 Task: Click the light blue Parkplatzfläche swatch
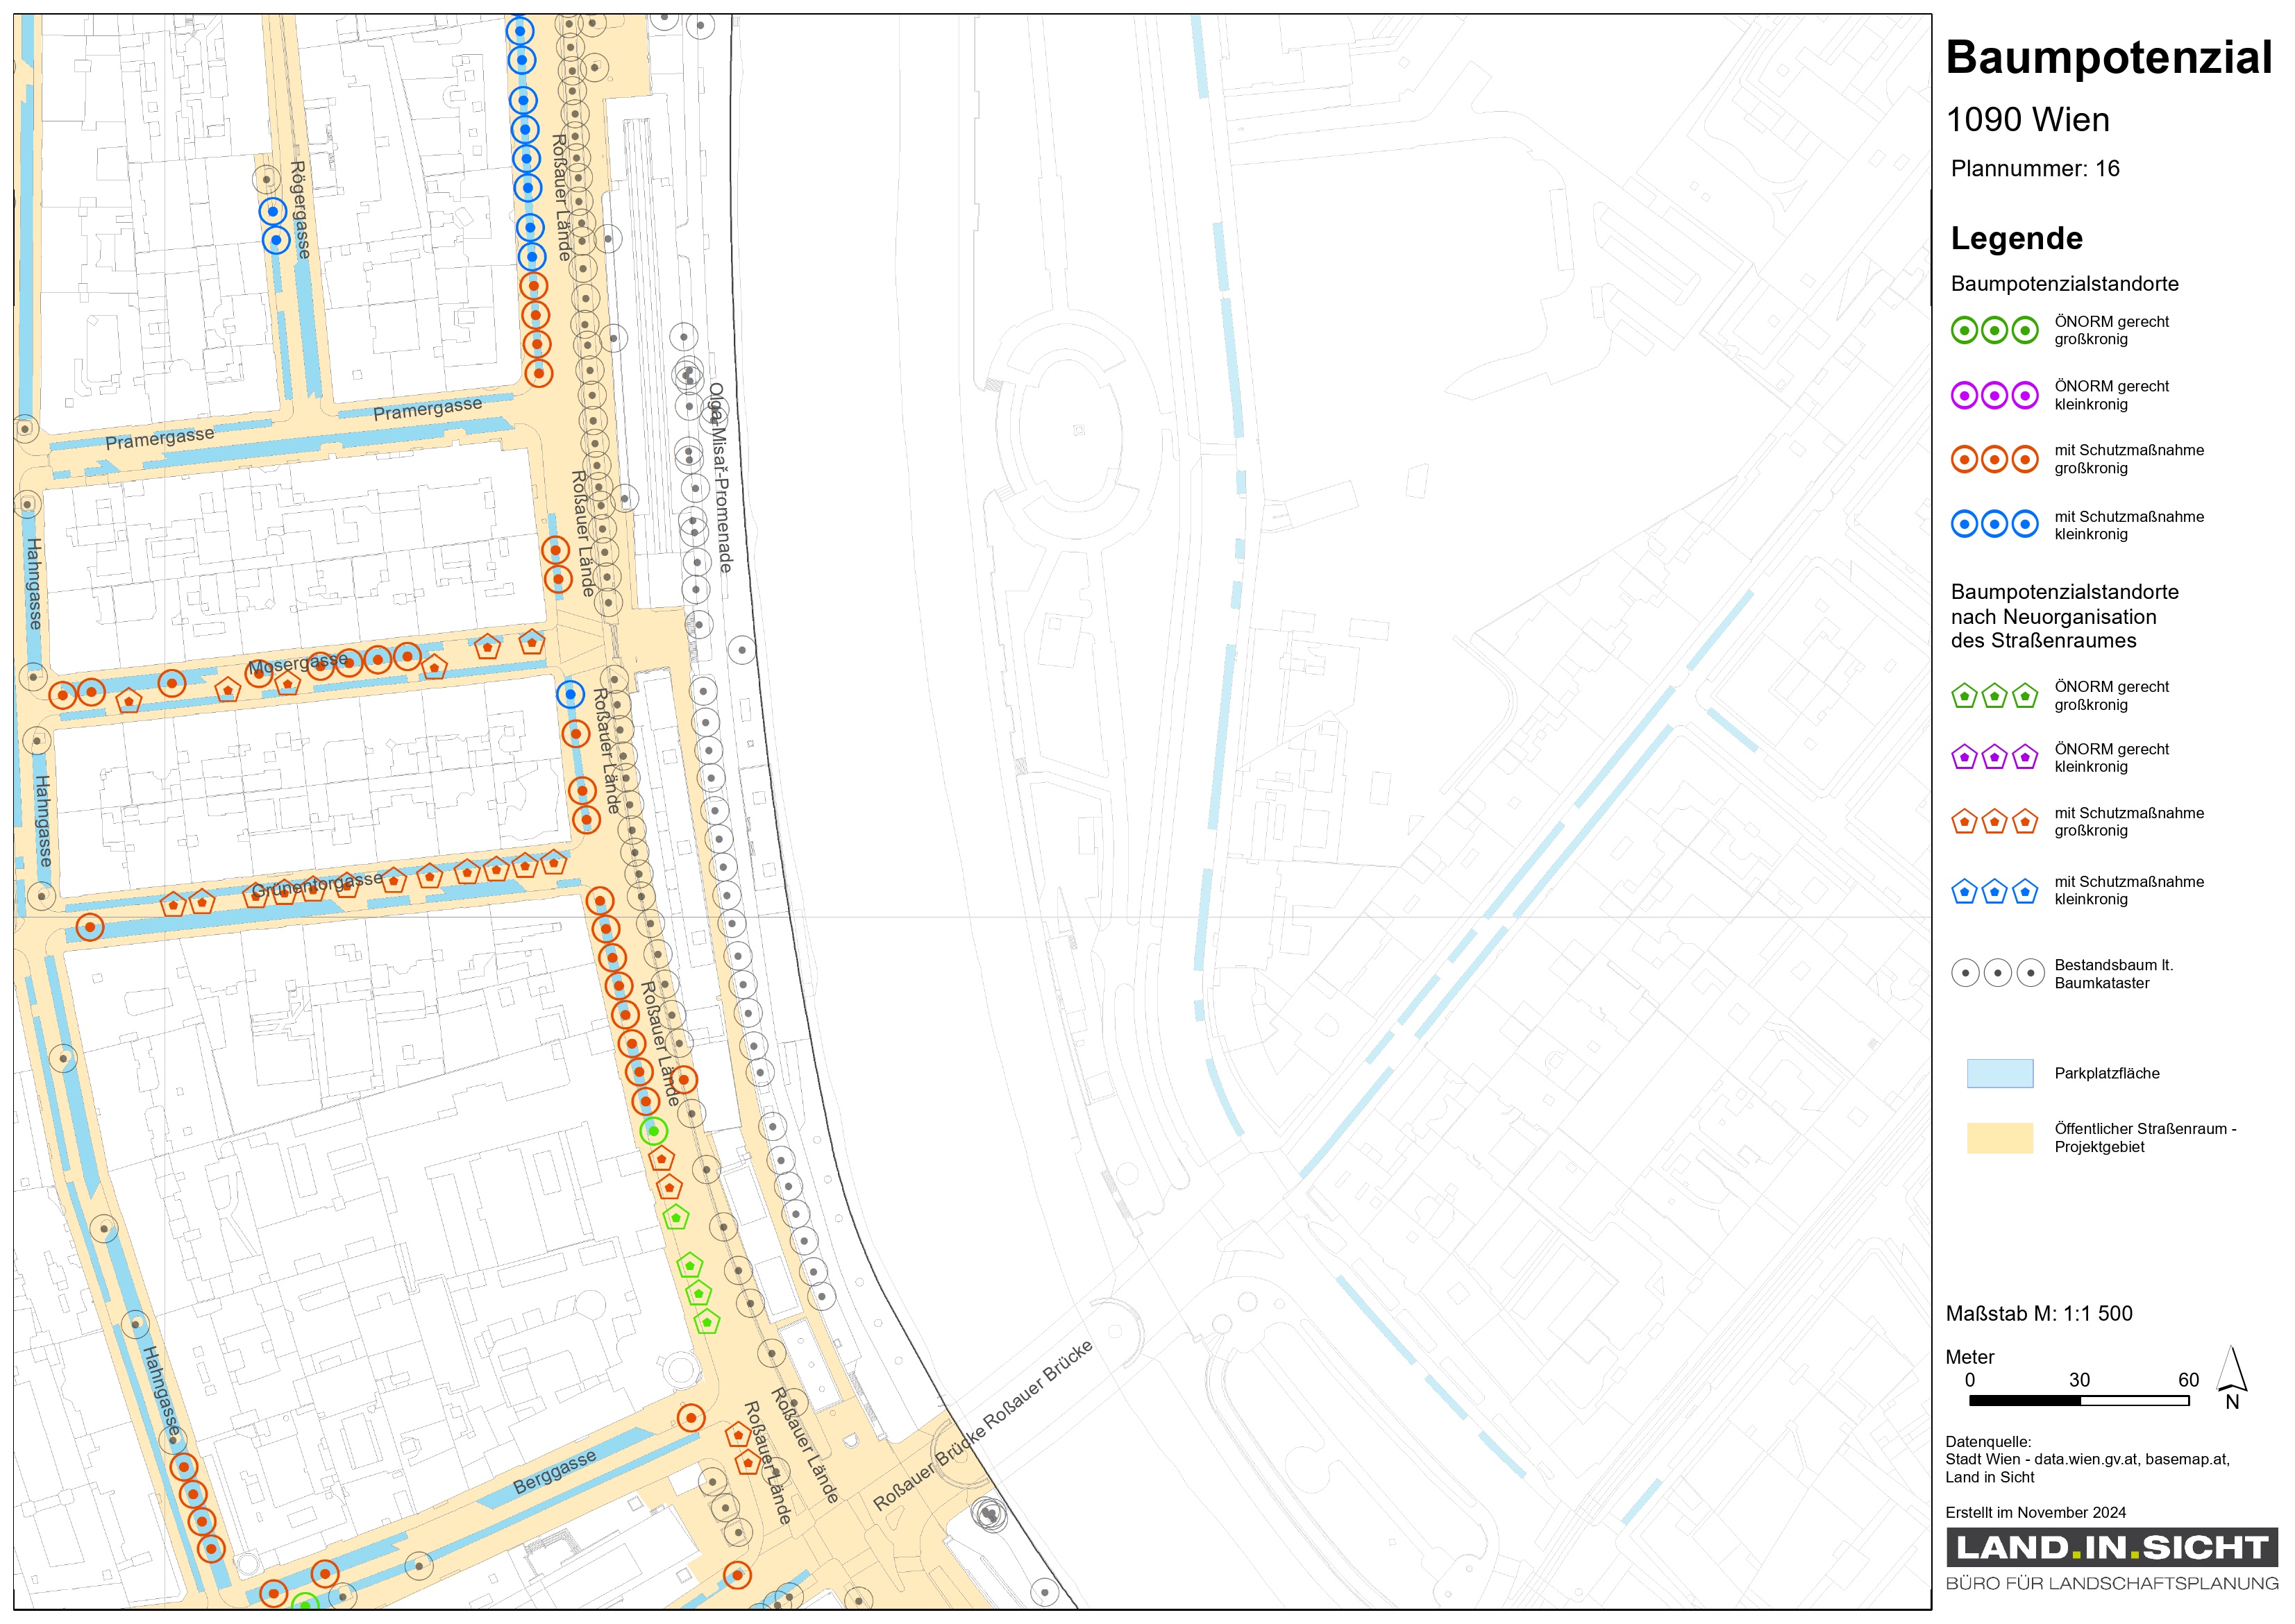(1999, 1073)
